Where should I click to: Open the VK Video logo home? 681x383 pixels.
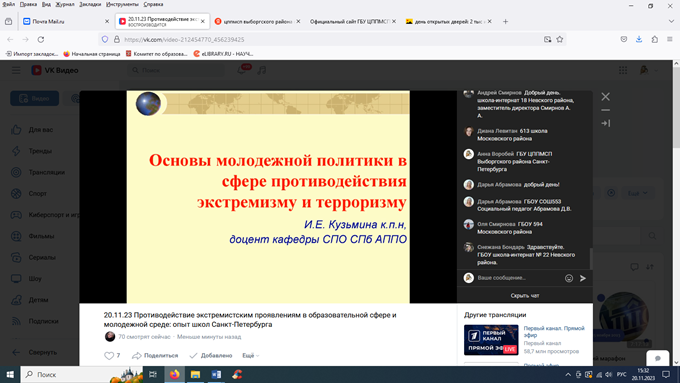click(x=55, y=70)
